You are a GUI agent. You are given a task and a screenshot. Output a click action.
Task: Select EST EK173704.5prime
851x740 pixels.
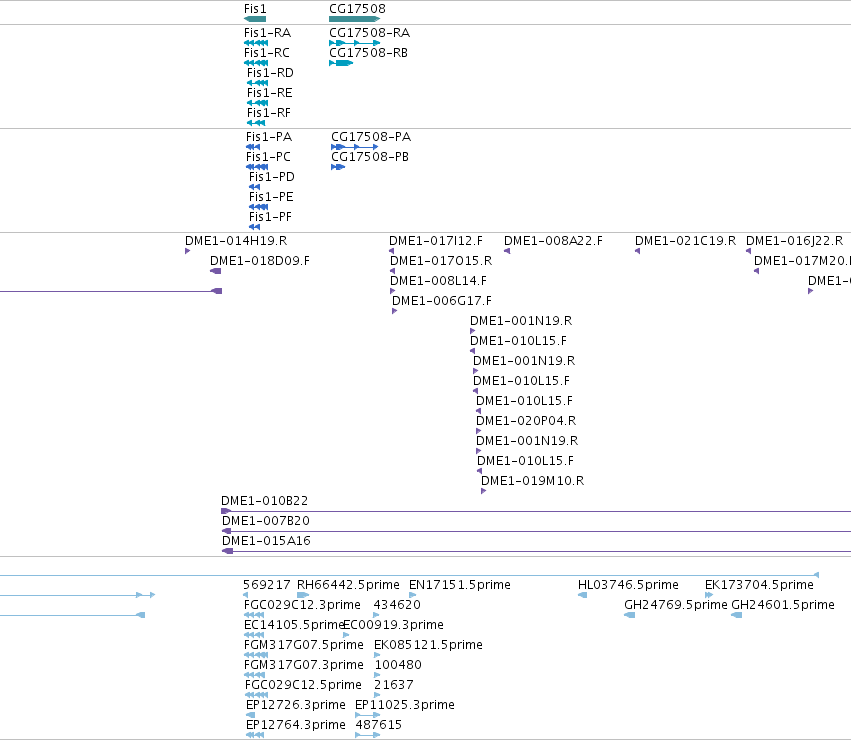(x=759, y=585)
